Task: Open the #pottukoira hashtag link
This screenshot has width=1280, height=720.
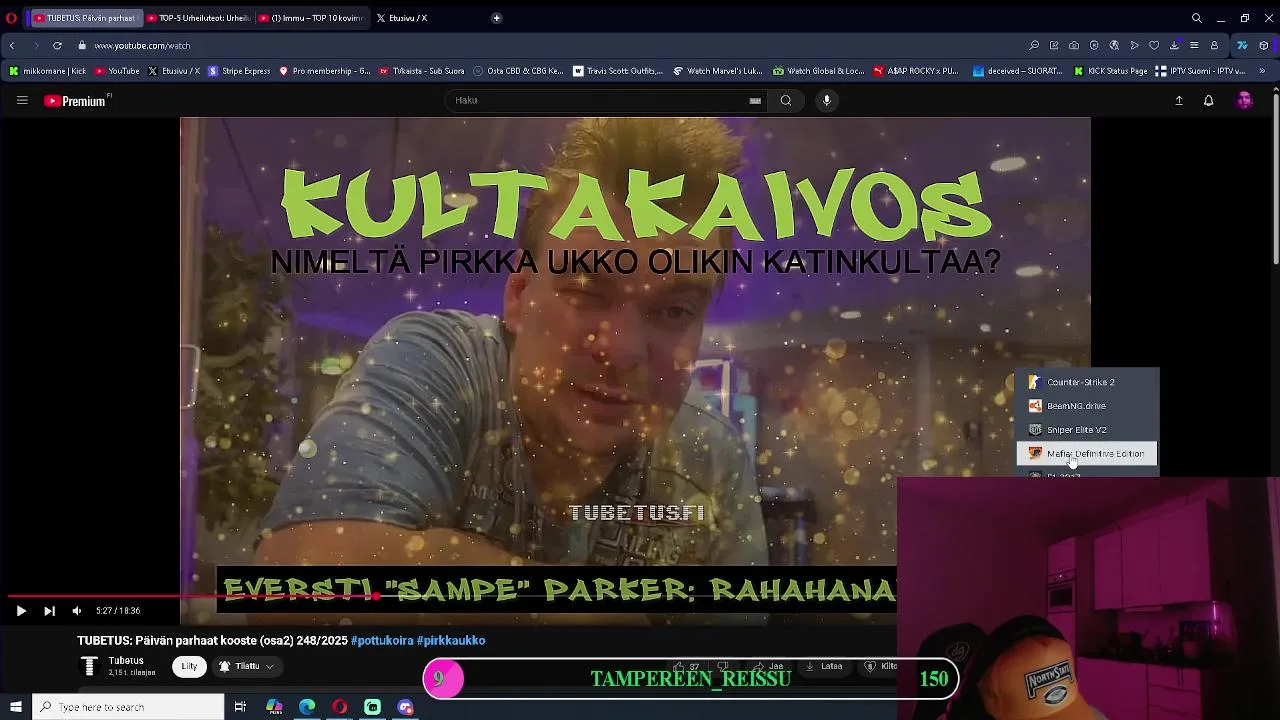Action: pos(382,641)
